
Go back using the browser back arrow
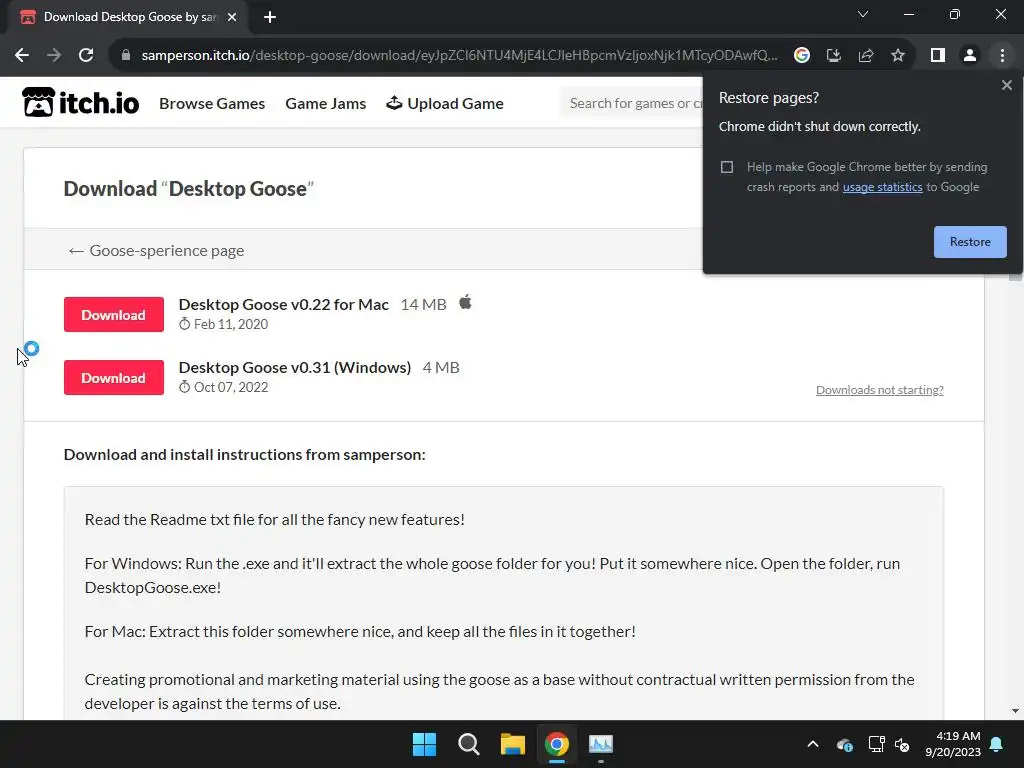pyautogui.click(x=22, y=56)
